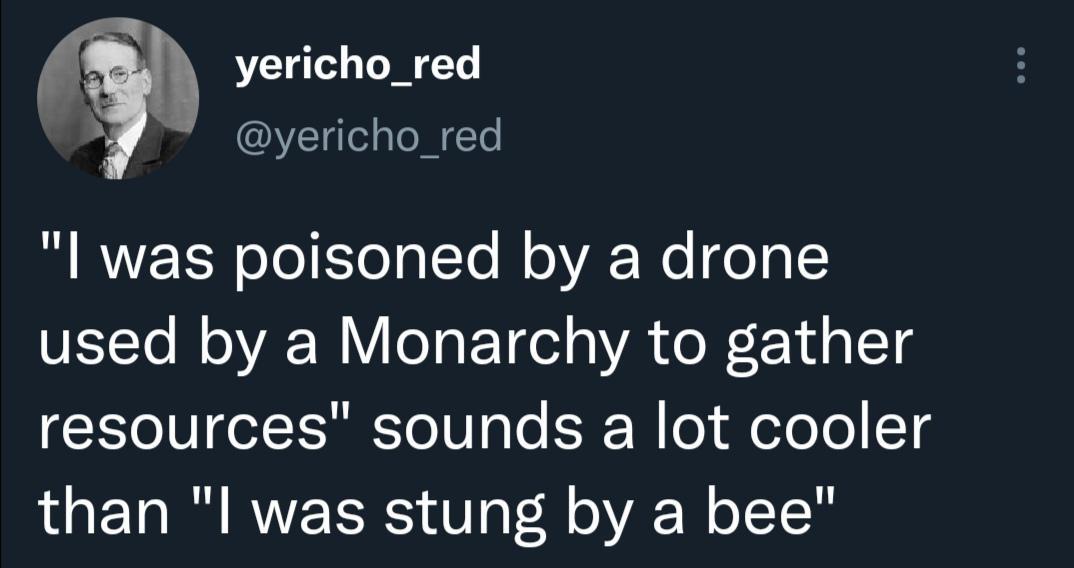Click the yericho_red profile picture
Image resolution: width=1074 pixels, height=568 pixels.
(118, 98)
